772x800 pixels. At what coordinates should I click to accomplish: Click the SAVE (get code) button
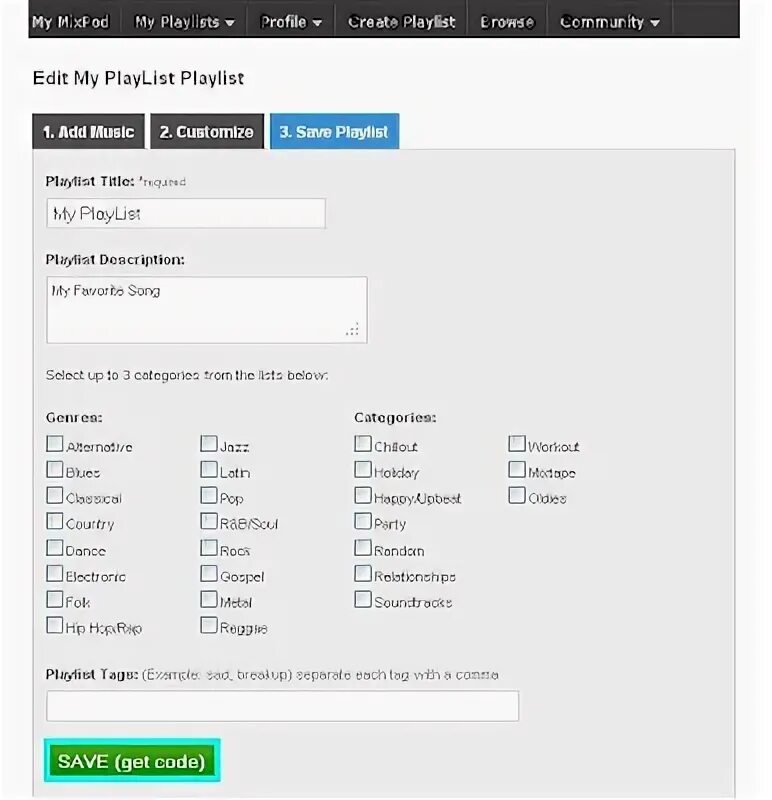[131, 762]
